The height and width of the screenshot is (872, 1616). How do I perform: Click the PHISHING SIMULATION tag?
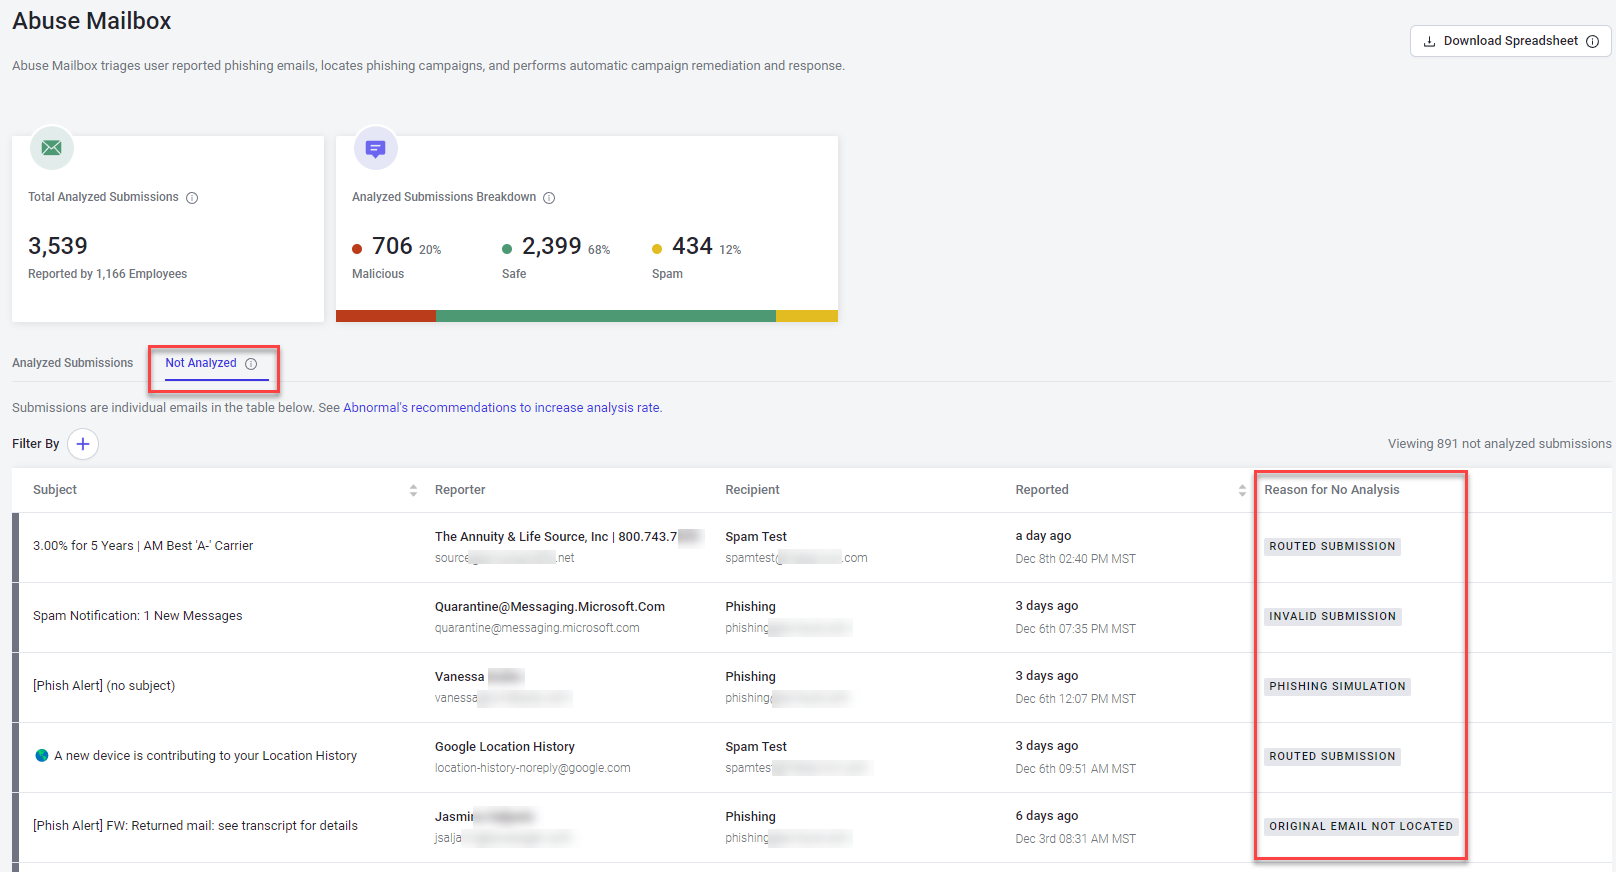coord(1337,686)
